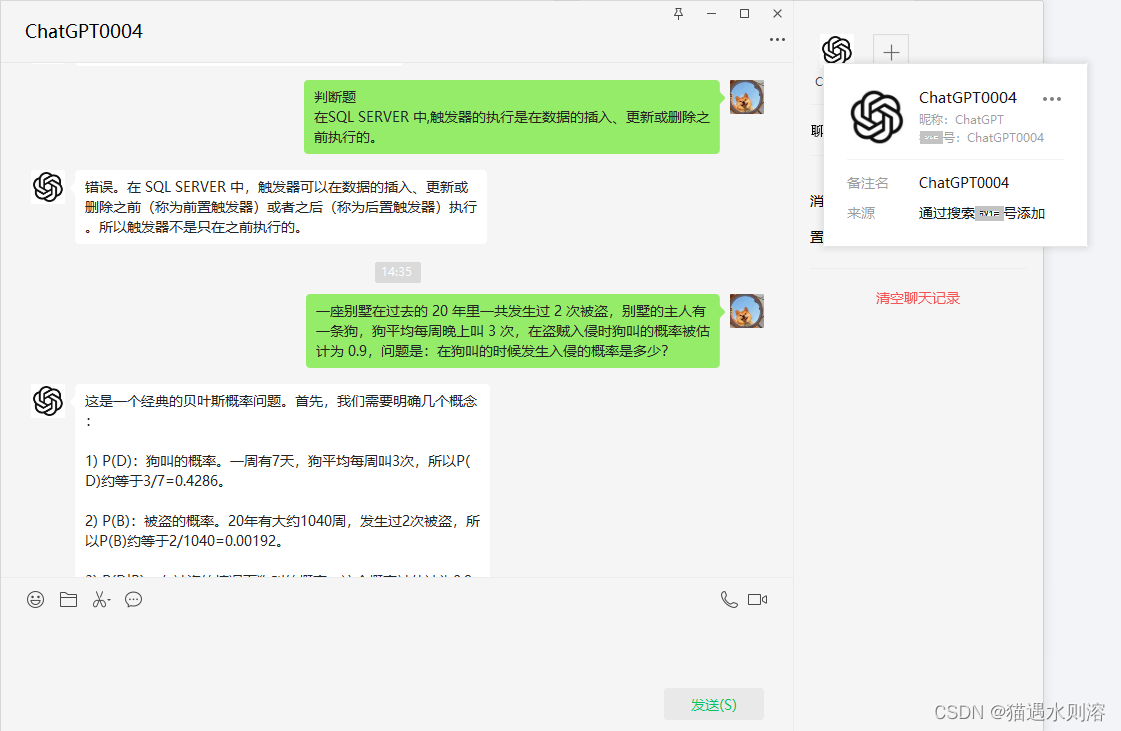Screen dimensions: 1121x731
Task: Send message with 发送(S) button
Action: point(713,705)
